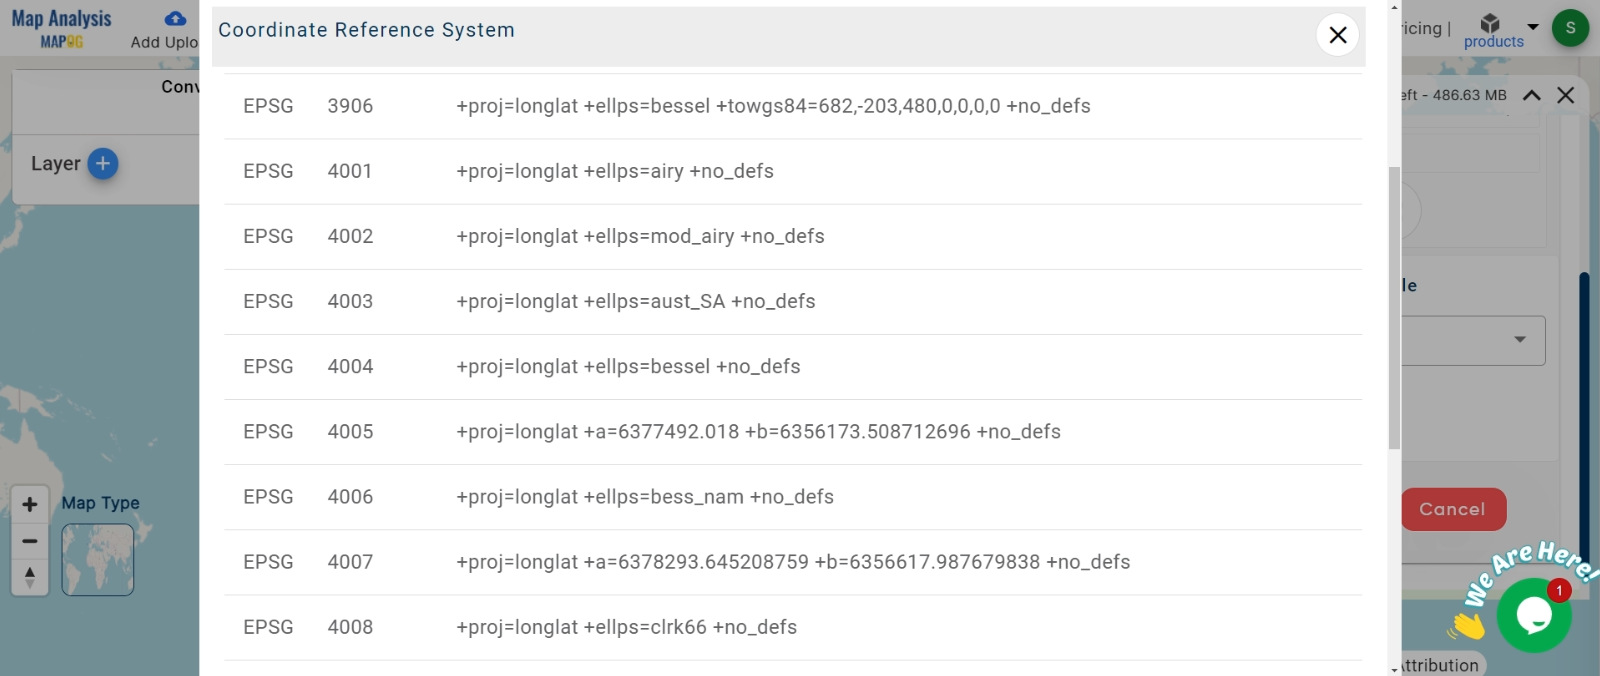
Task: Click the pricing menu item
Action: coord(1420,28)
